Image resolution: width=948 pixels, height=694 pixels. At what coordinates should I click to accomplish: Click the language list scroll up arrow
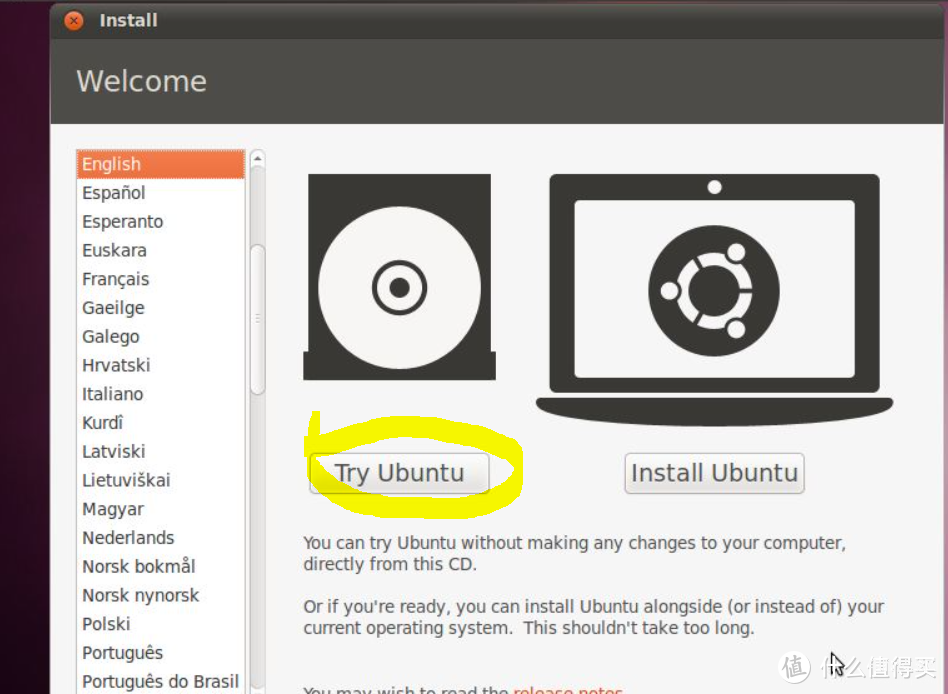(258, 159)
